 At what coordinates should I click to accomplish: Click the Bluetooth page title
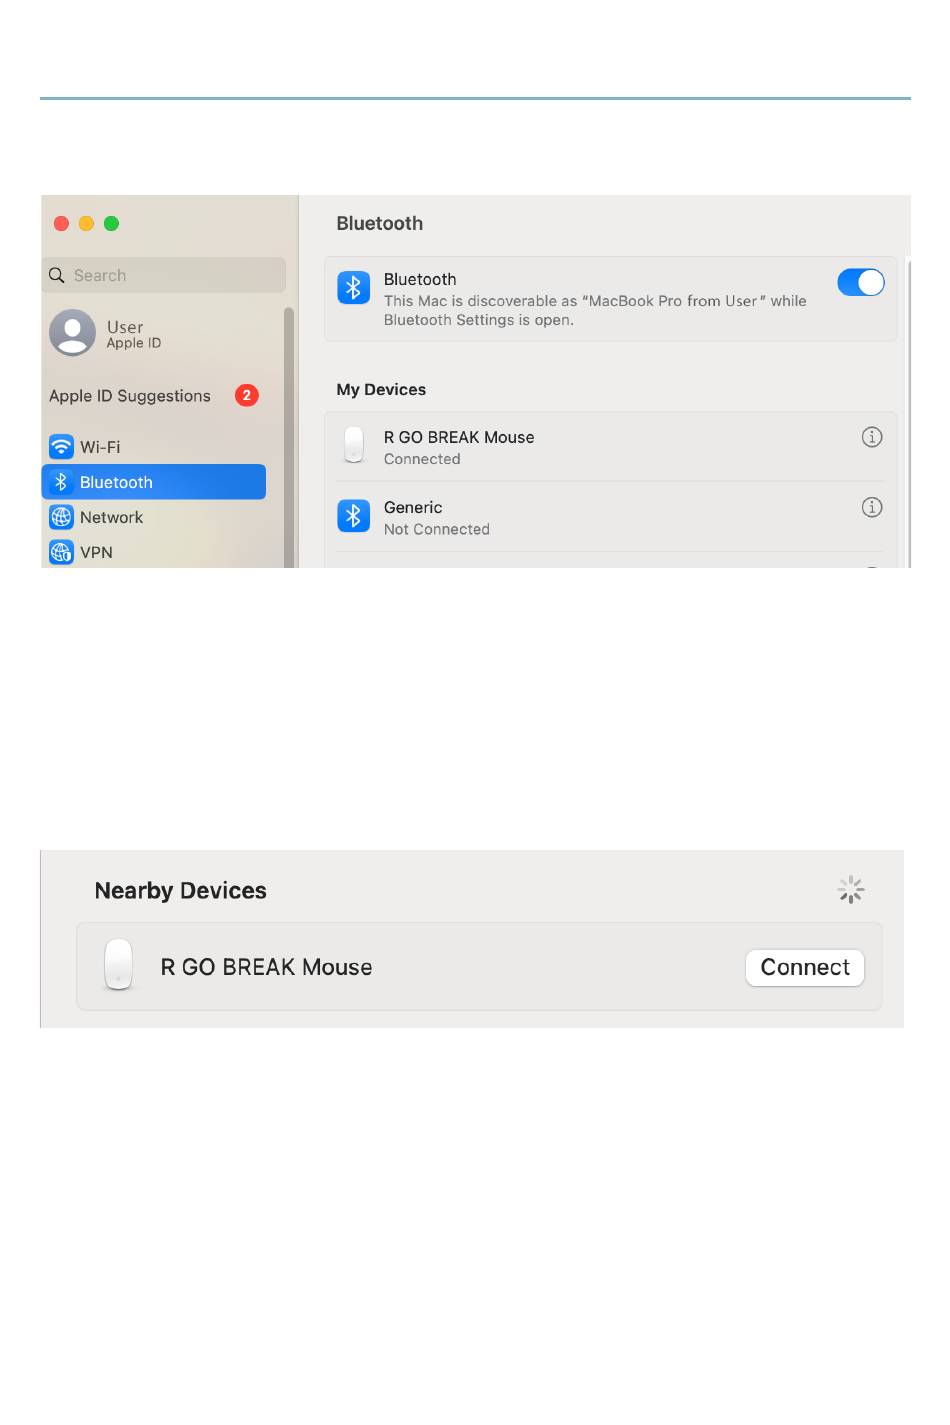tap(379, 223)
